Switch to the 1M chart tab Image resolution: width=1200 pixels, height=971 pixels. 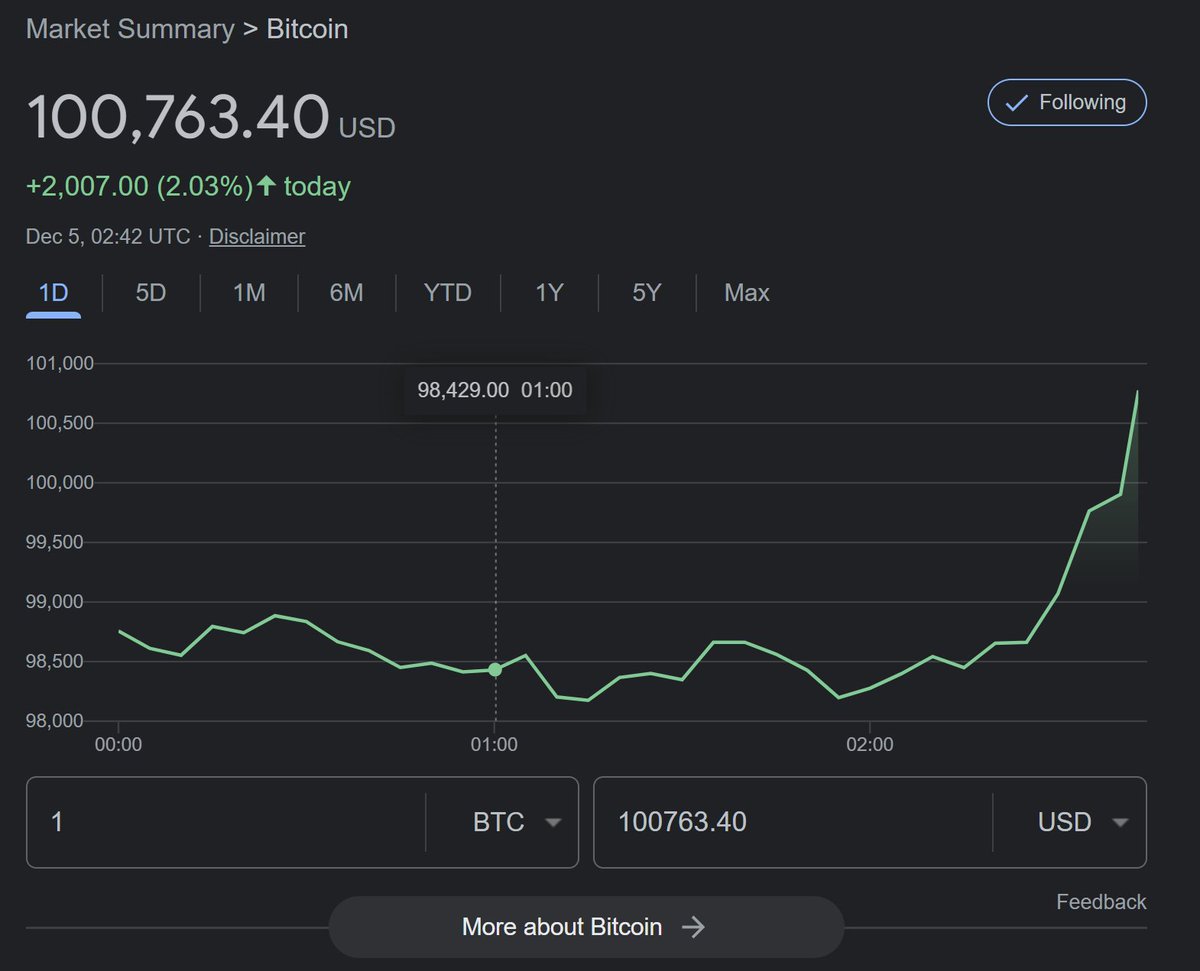coord(249,293)
